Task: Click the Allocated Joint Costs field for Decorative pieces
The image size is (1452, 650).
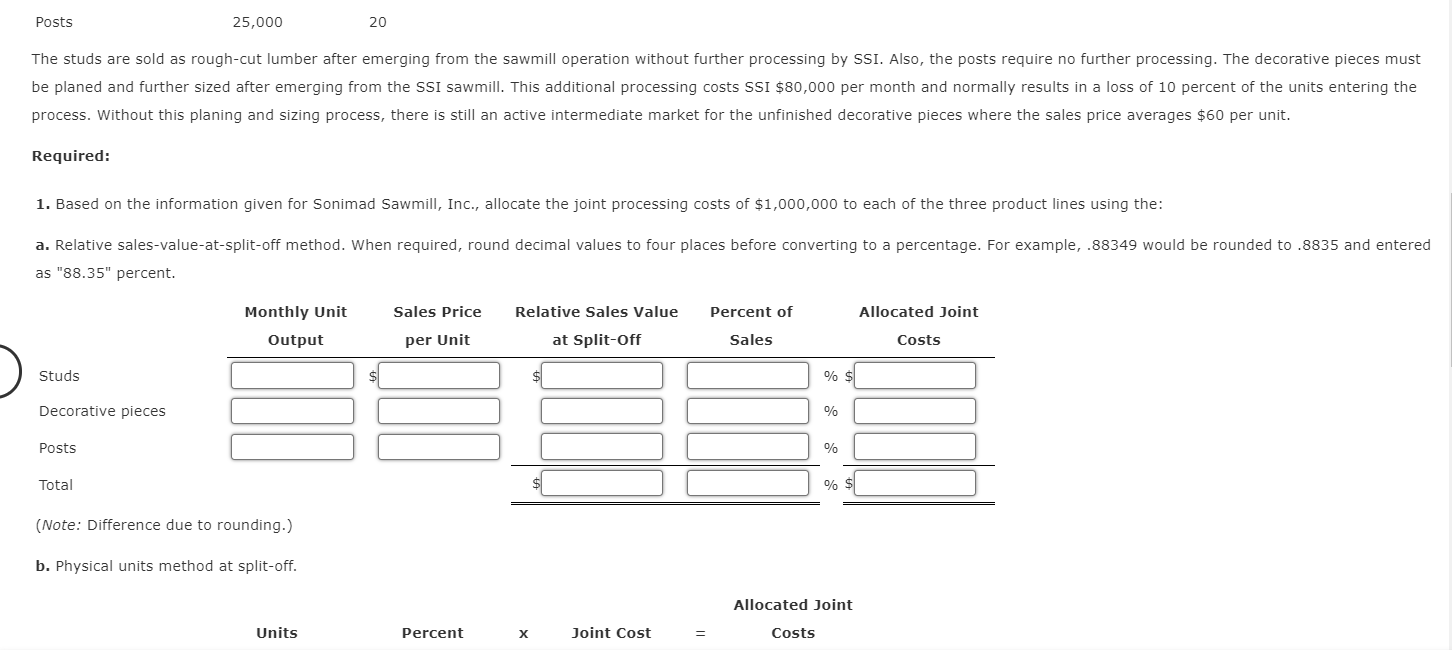Action: tap(914, 410)
